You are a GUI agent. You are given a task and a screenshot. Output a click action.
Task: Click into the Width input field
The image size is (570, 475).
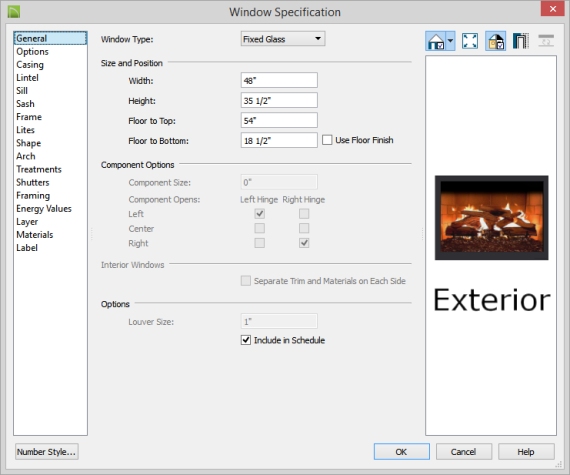tap(279, 80)
